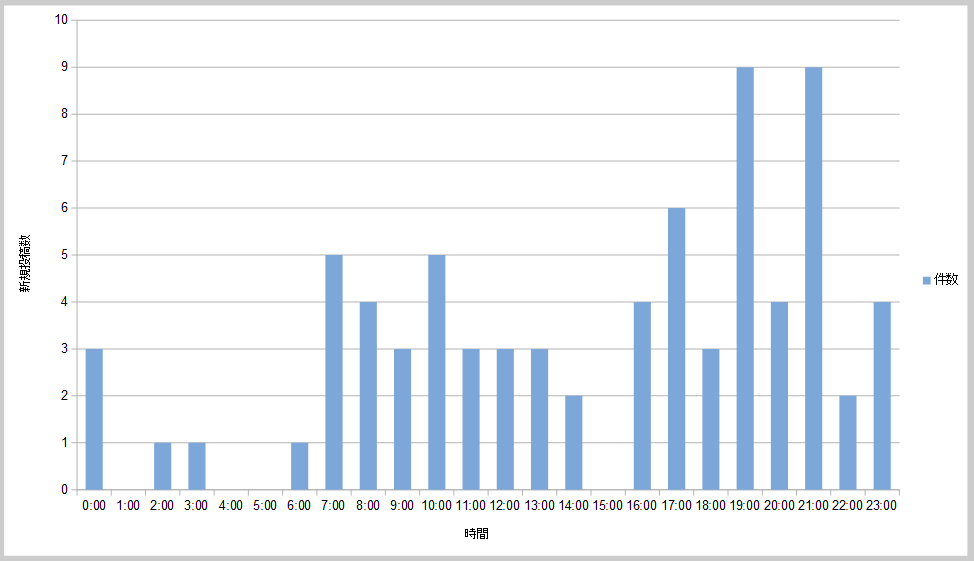The width and height of the screenshot is (974, 561).
Task: Click the 22:00 bar
Action: click(x=847, y=443)
